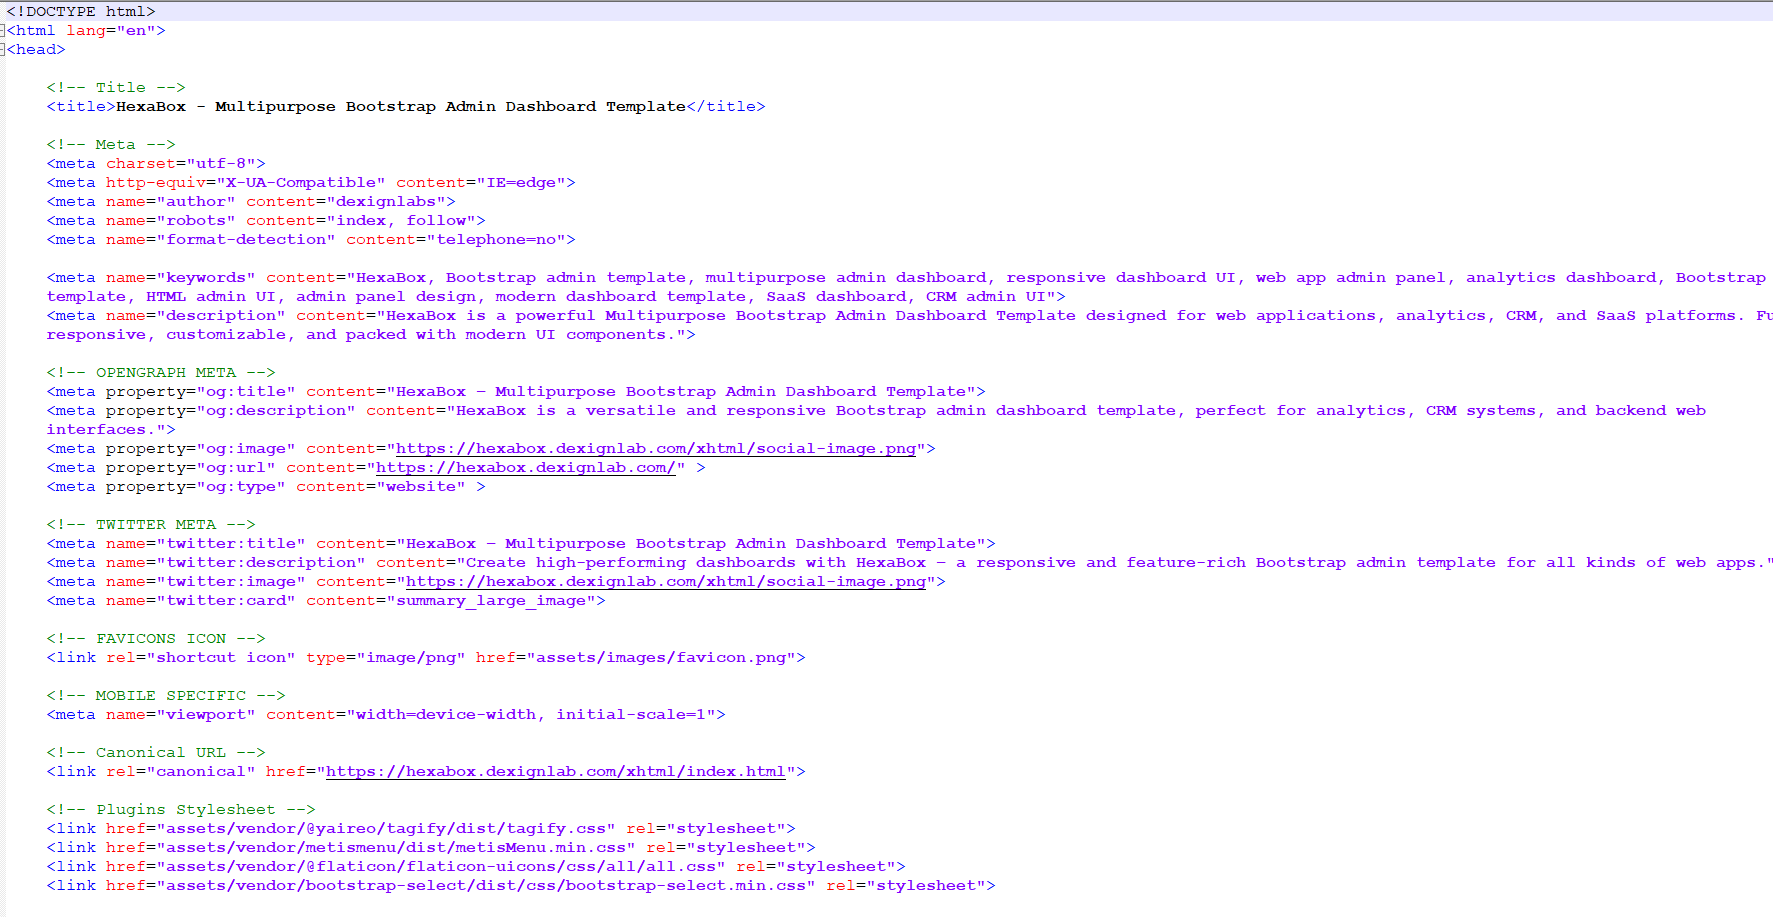Click the tagify.css href path
This screenshot has height=917, width=1773.
[386, 829]
